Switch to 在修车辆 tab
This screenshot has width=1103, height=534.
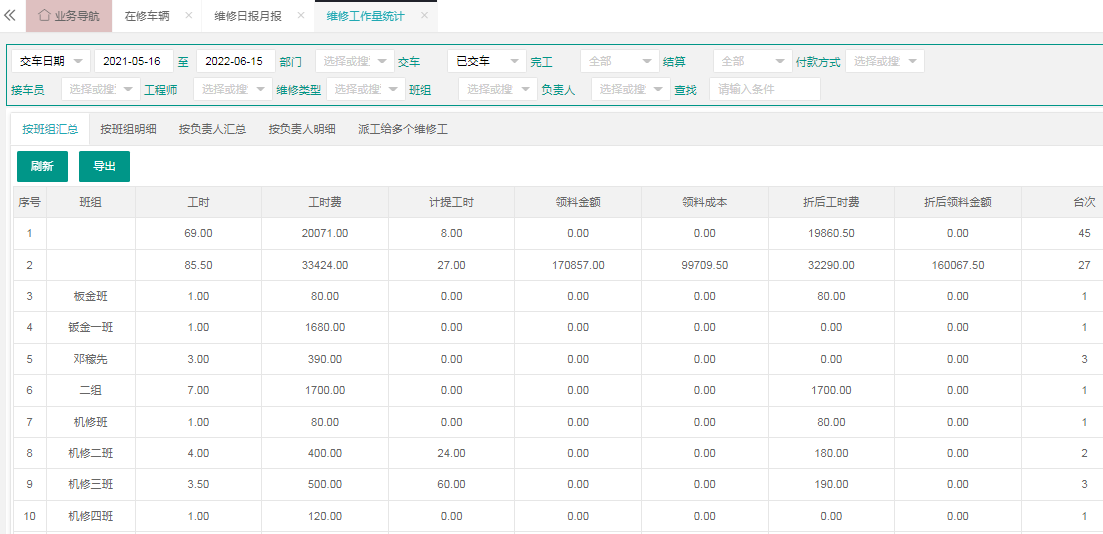pos(147,16)
